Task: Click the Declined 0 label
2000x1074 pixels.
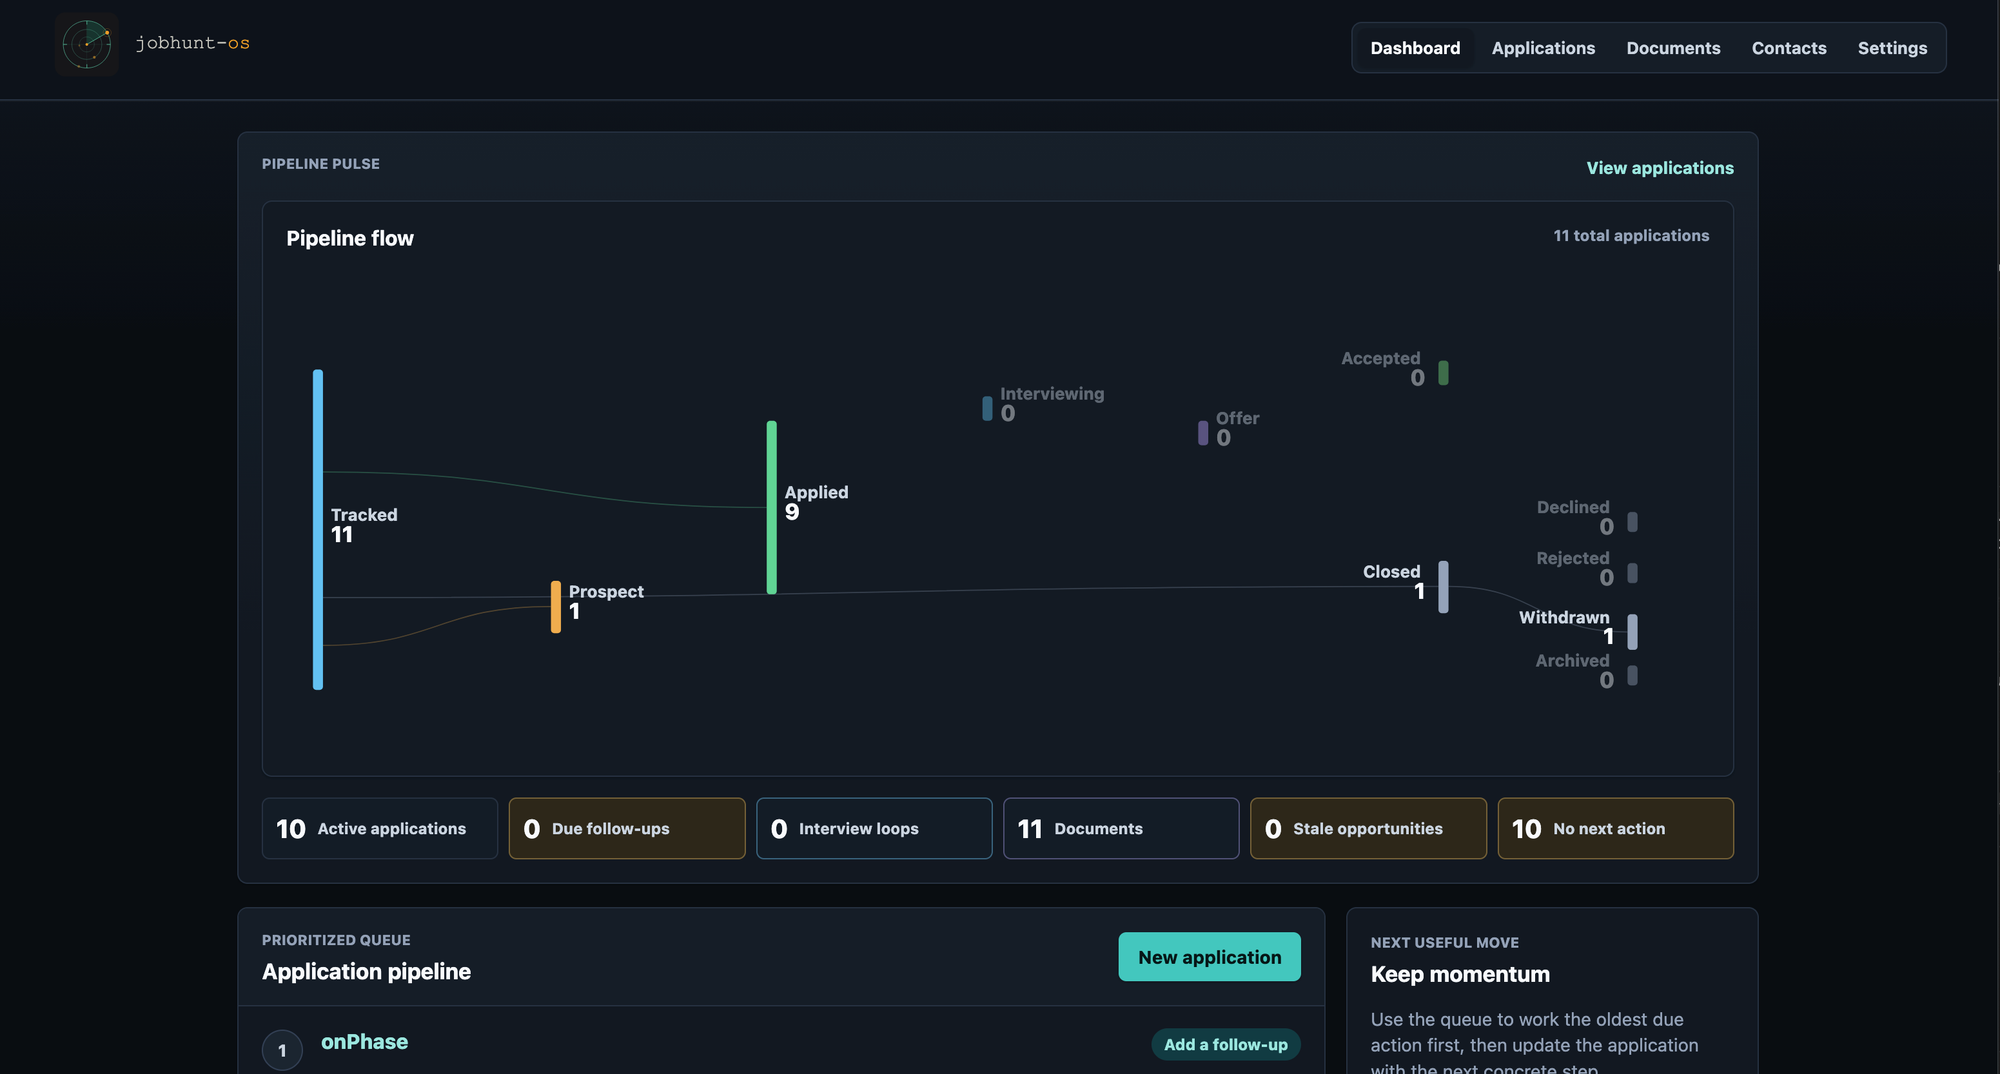Action: pyautogui.click(x=1575, y=517)
